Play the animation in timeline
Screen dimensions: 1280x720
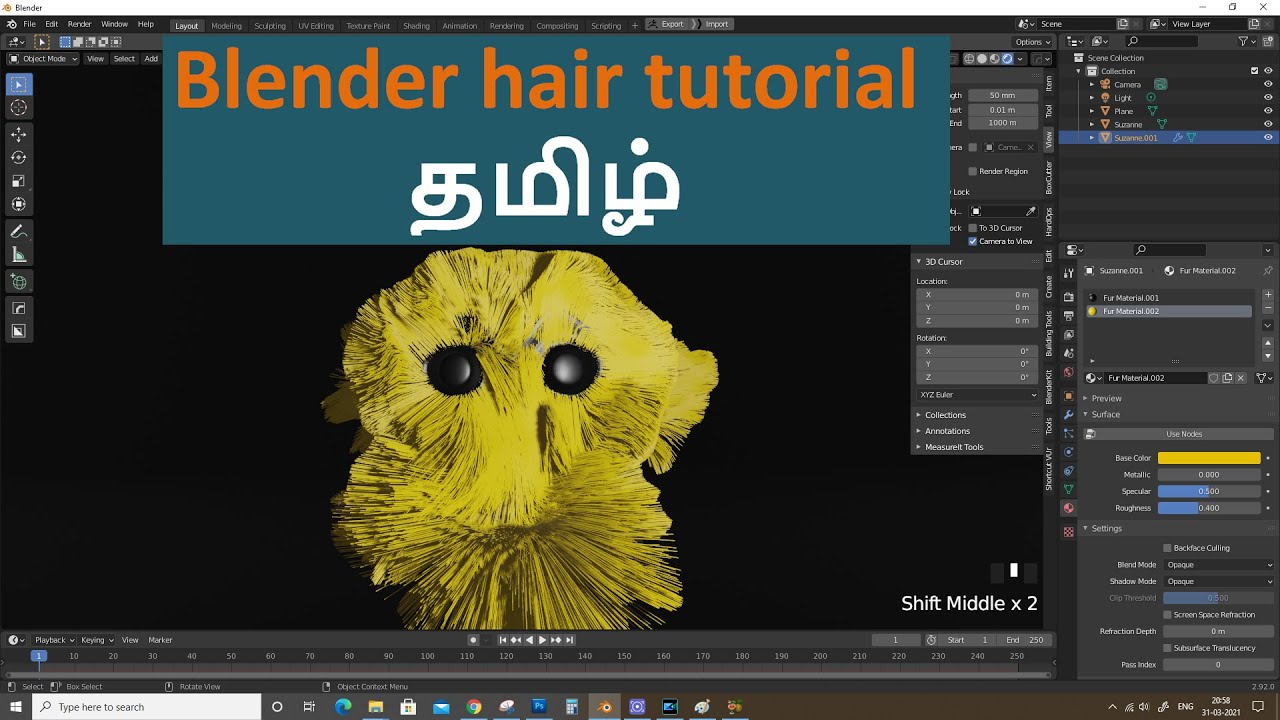tap(542, 640)
